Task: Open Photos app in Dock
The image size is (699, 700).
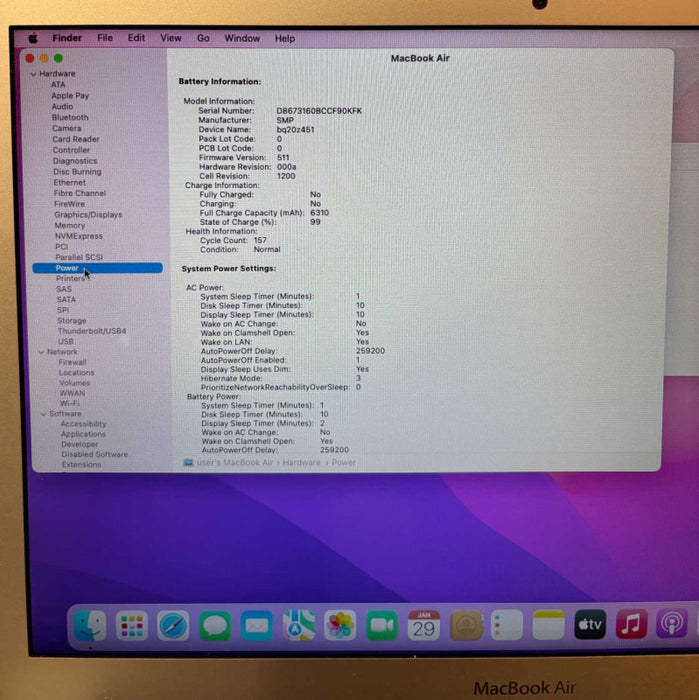Action: (x=340, y=625)
